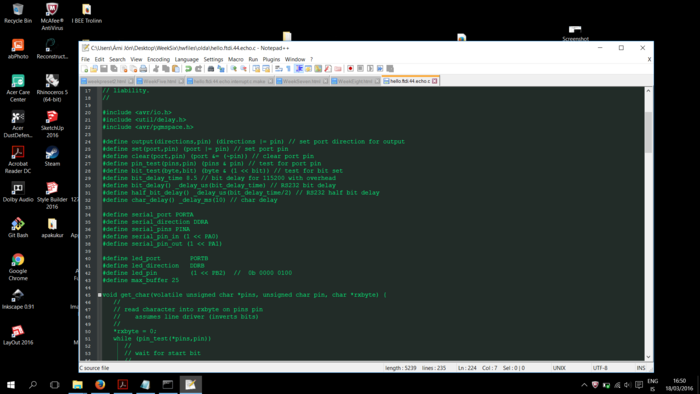This screenshot has height=394, width=700.
Task: Open the Run menu
Action: pos(253,59)
